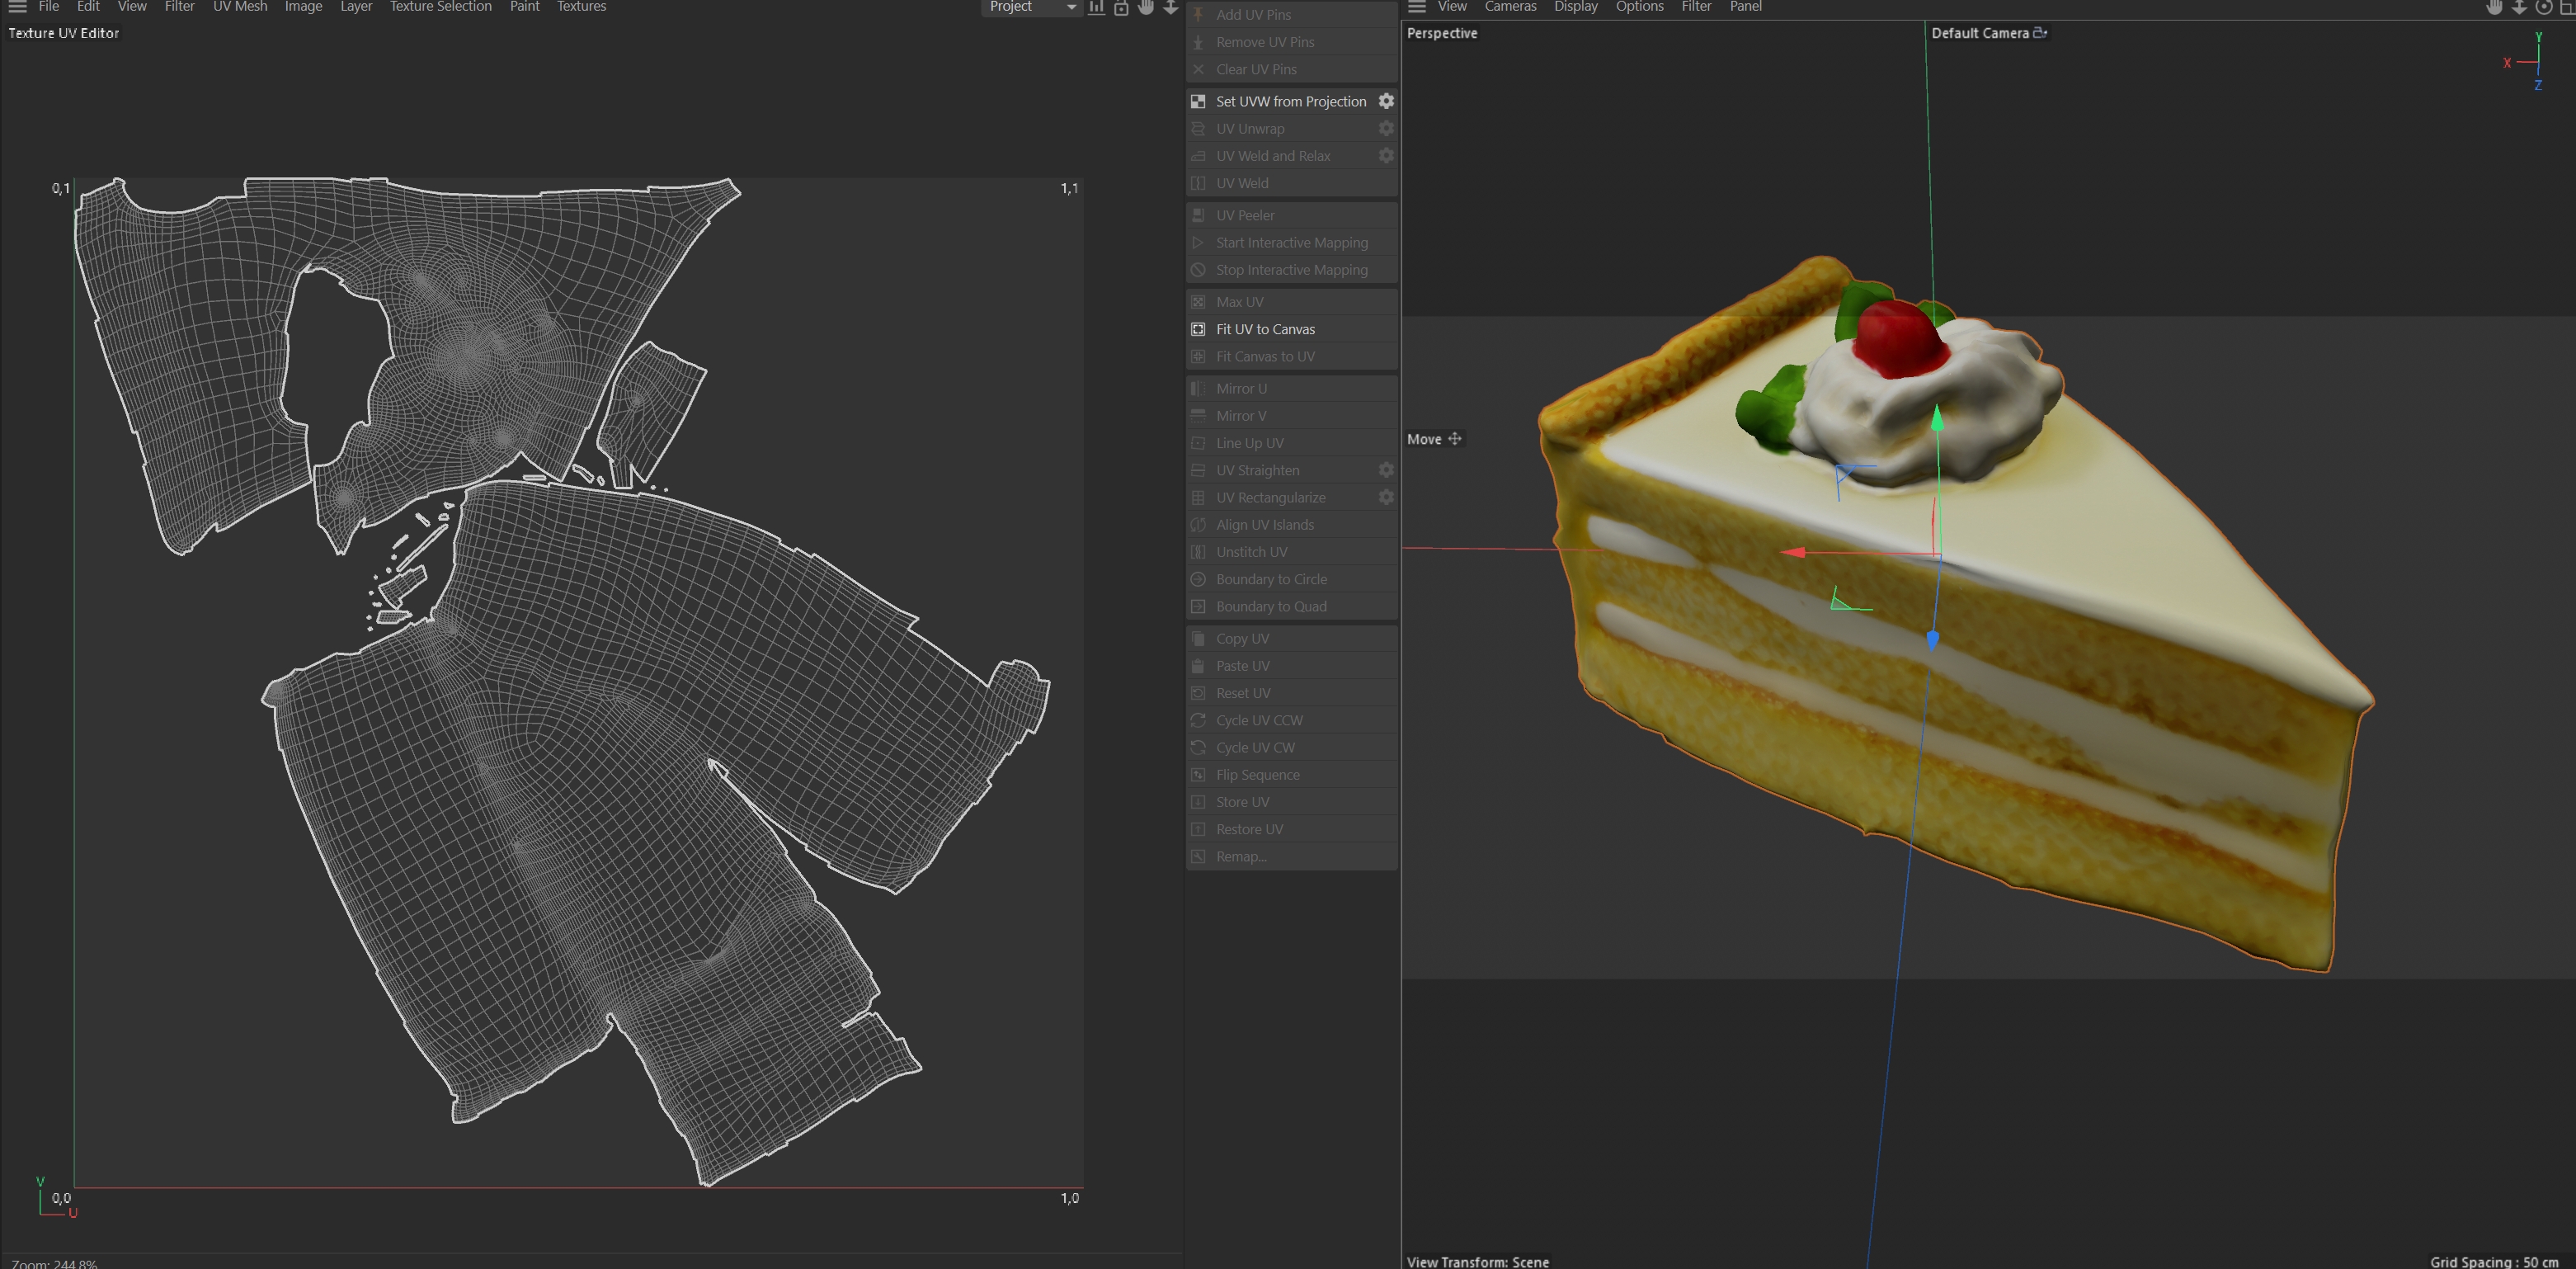This screenshot has width=2576, height=1269.
Task: Click the green Y-axis move handle arrow
Action: tap(1937, 418)
